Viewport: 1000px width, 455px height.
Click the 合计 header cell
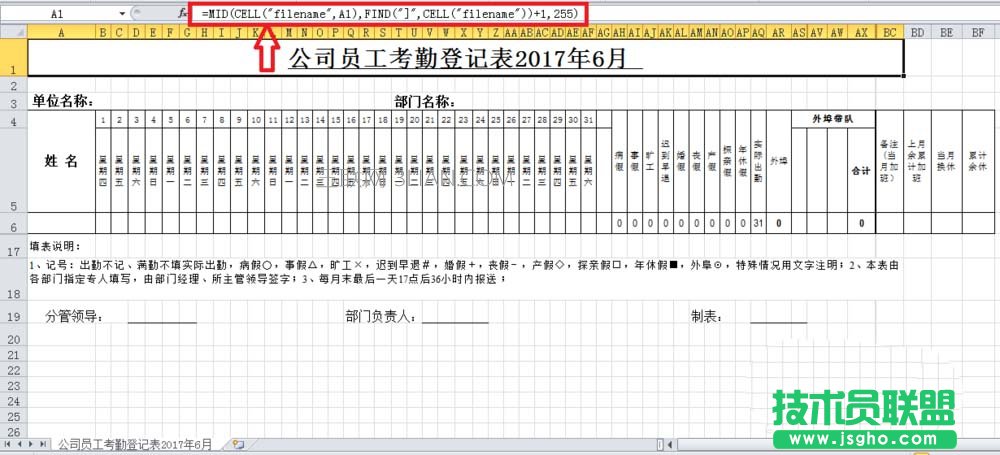coord(861,170)
